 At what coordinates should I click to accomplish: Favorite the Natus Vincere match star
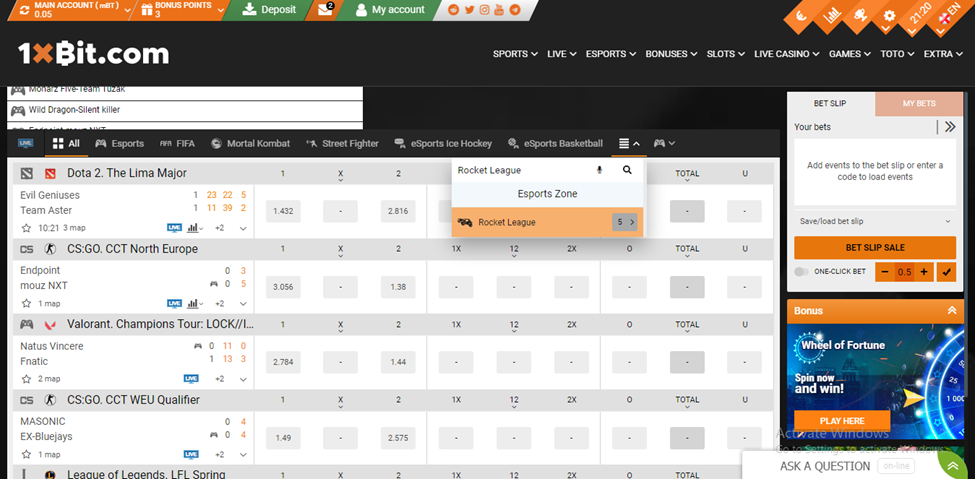[x=26, y=379]
